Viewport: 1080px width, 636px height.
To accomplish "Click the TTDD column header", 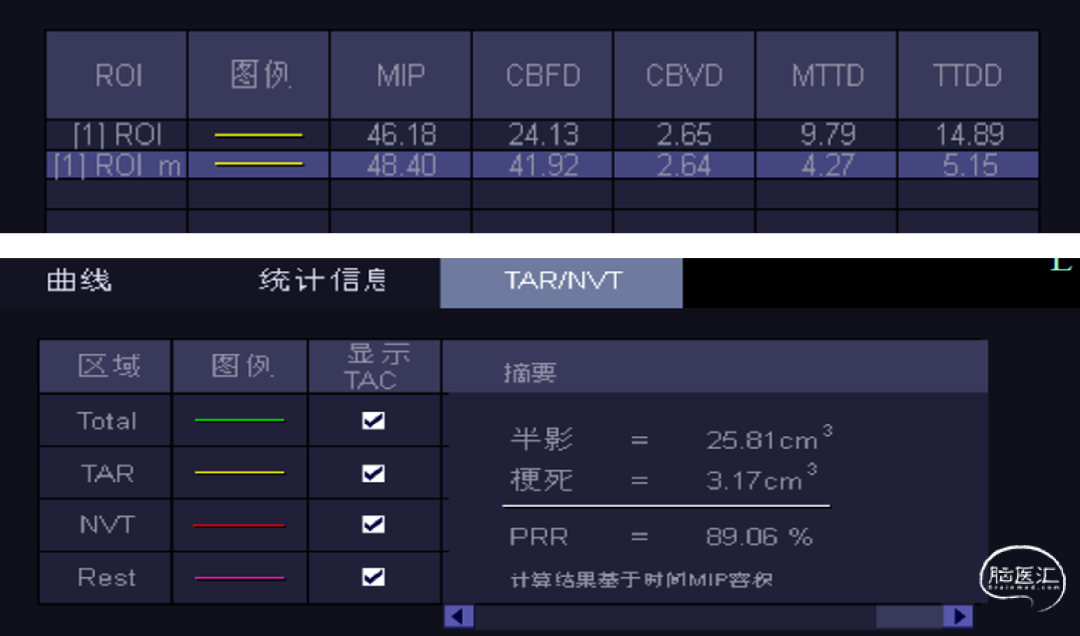I will [967, 76].
